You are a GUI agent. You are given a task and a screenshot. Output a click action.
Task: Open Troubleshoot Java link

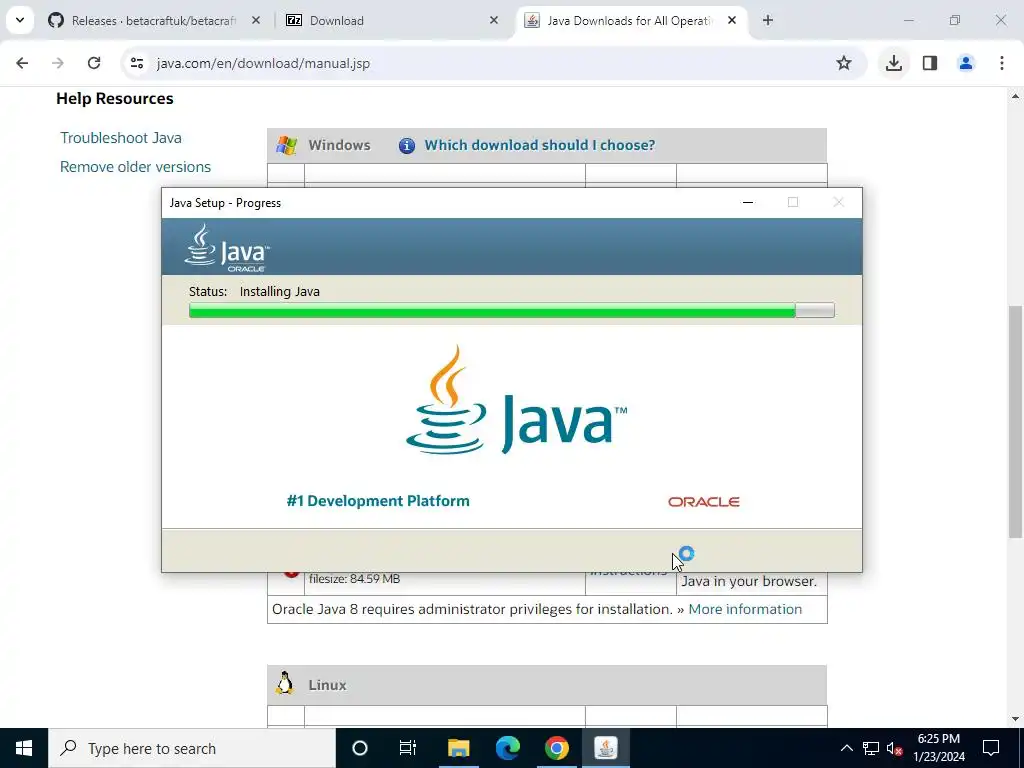[121, 138]
